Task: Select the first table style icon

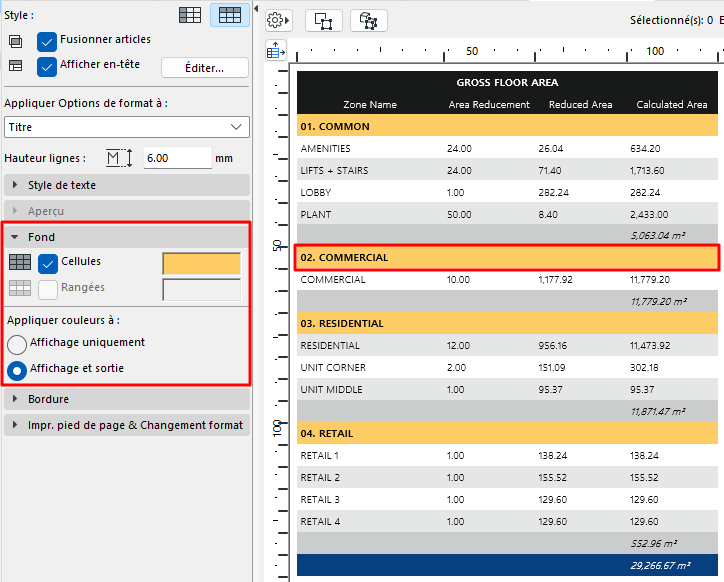Action: coord(190,15)
